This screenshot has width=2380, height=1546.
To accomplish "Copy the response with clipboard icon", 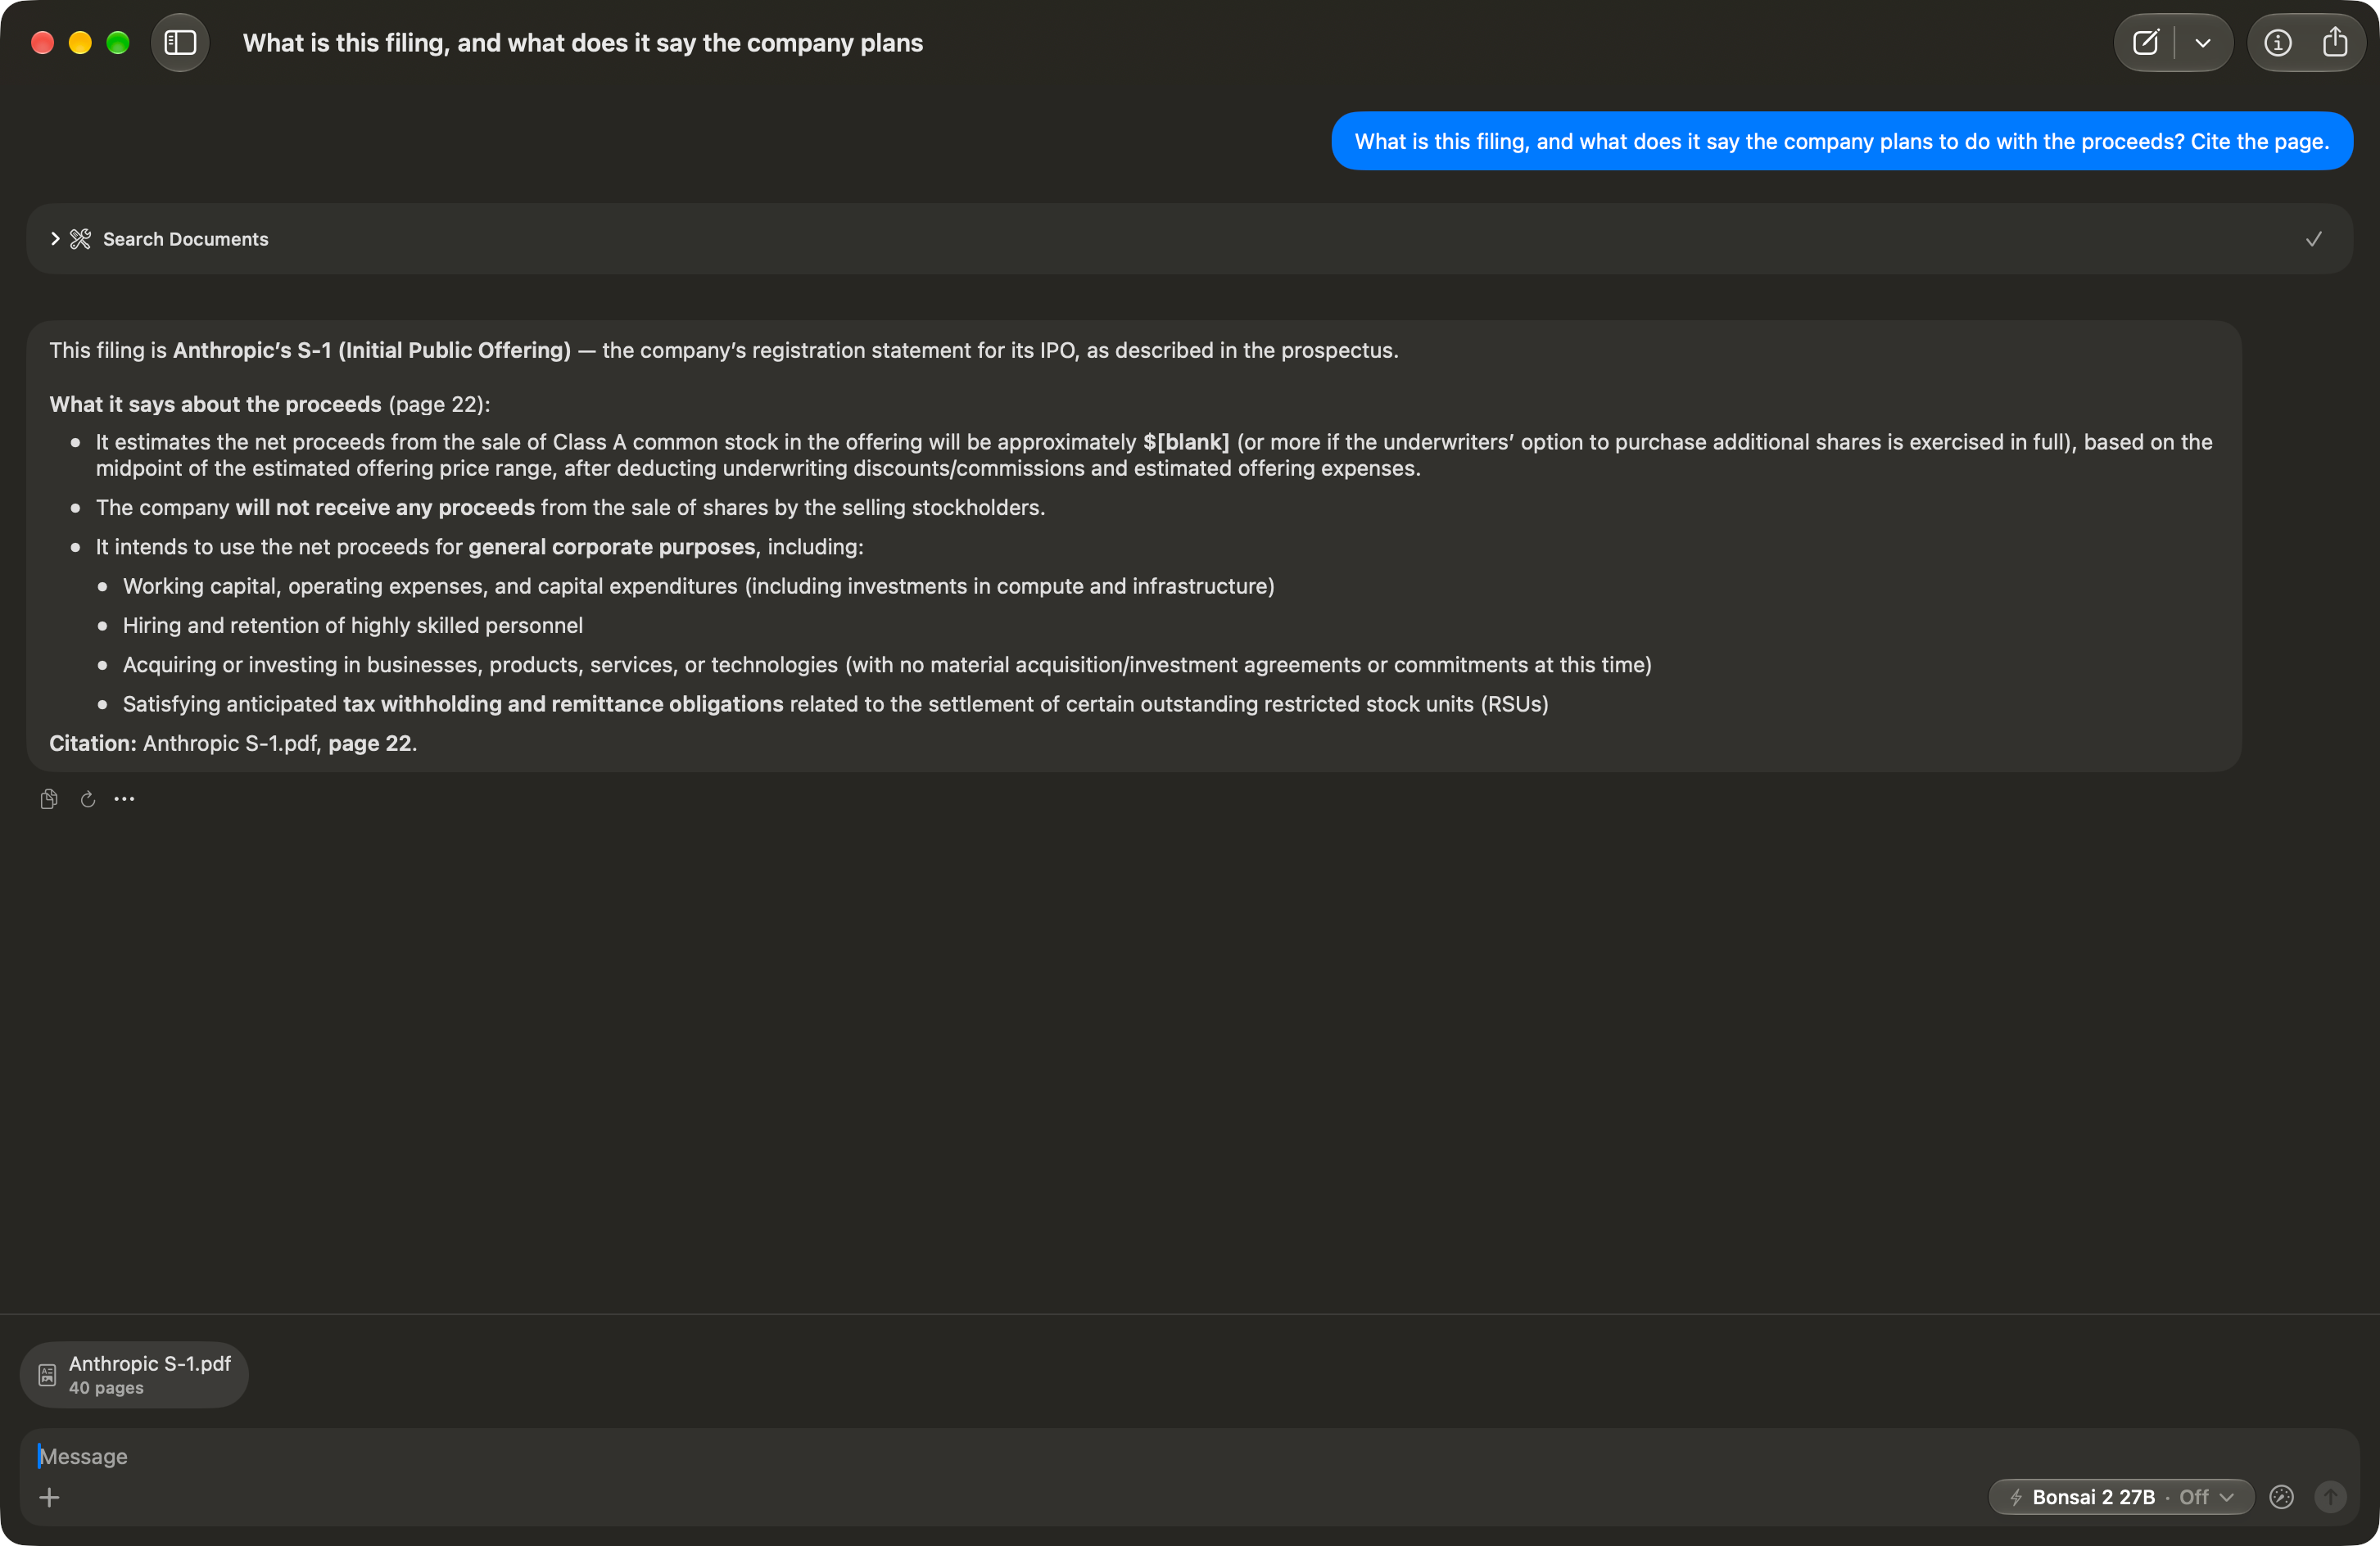I will 49,799.
